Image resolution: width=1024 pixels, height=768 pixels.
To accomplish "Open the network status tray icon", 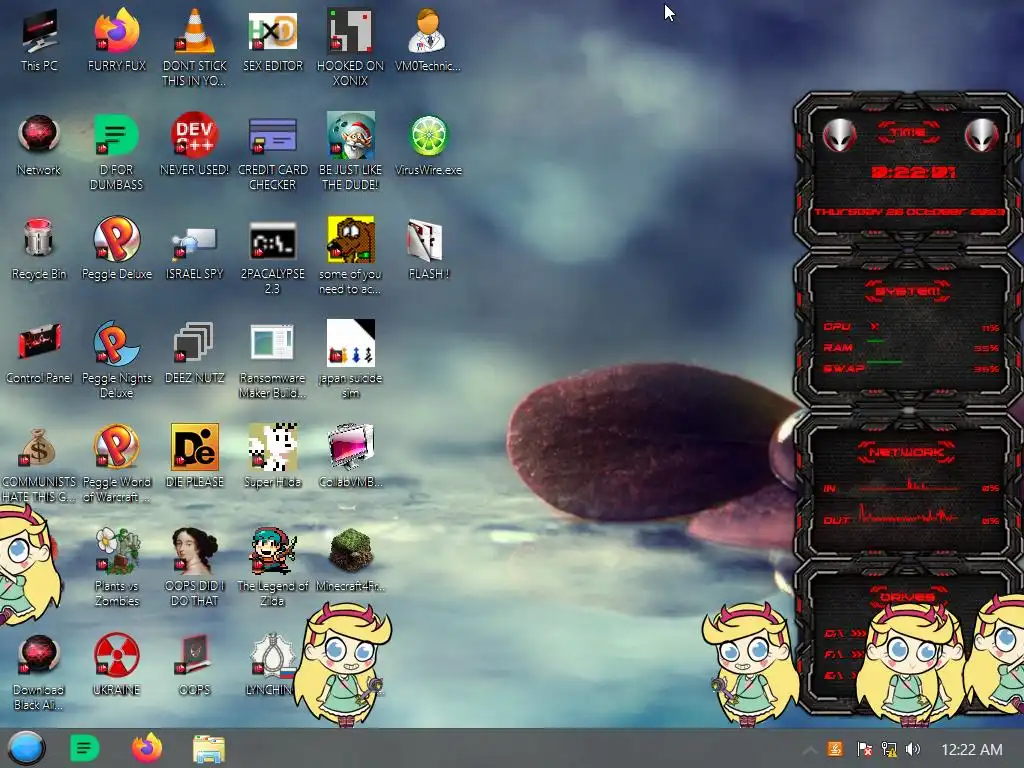I will tap(889, 749).
